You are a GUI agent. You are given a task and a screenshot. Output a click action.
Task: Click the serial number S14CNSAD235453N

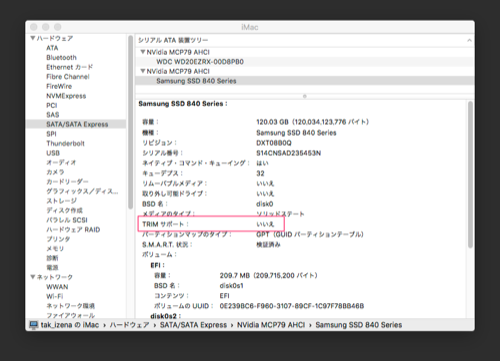click(x=288, y=153)
